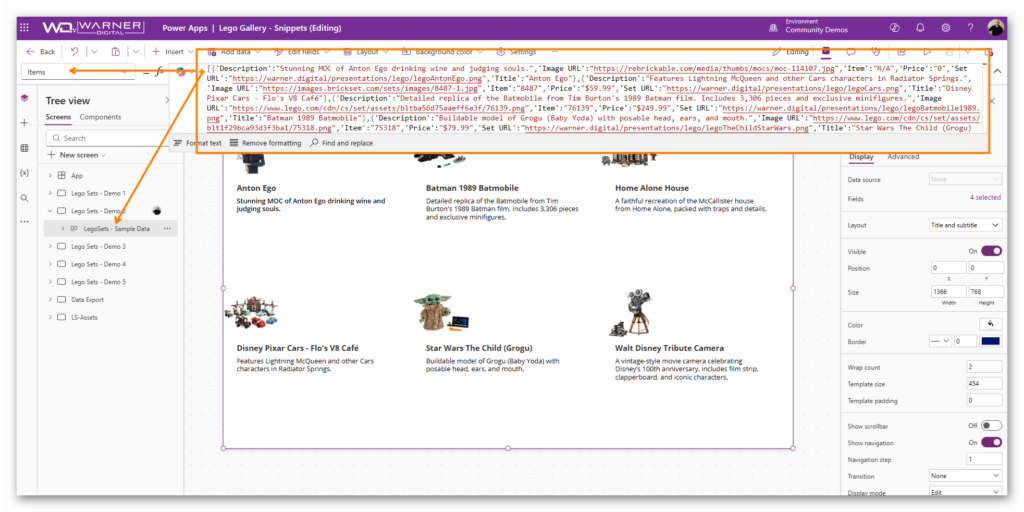Viewport: 1024px width, 512px height.
Task: Open the Add data menu
Action: coord(233,52)
